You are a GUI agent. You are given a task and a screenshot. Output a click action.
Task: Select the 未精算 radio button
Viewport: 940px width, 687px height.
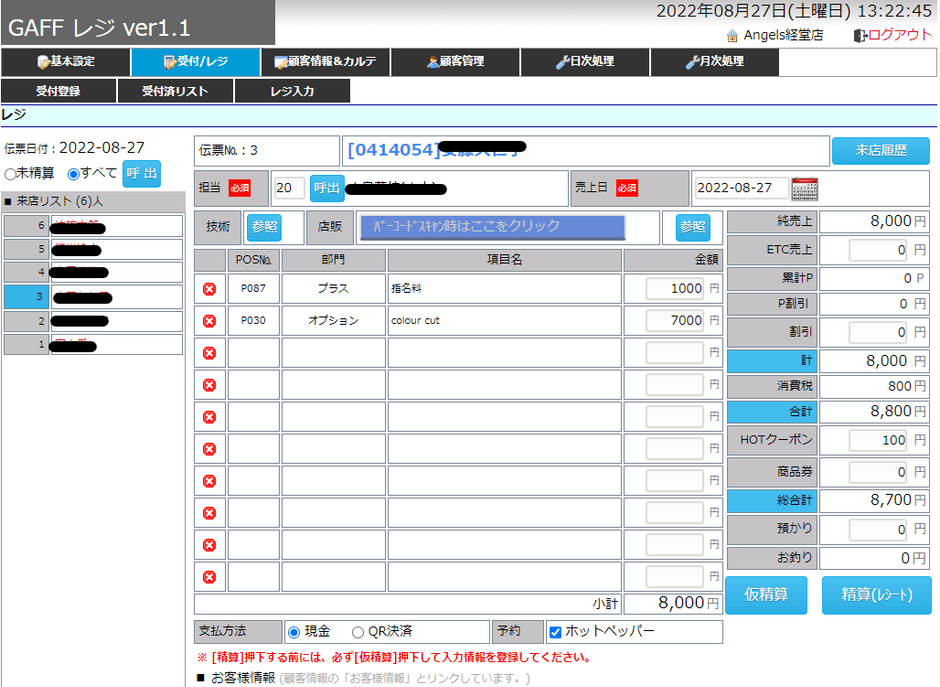(x=10, y=174)
